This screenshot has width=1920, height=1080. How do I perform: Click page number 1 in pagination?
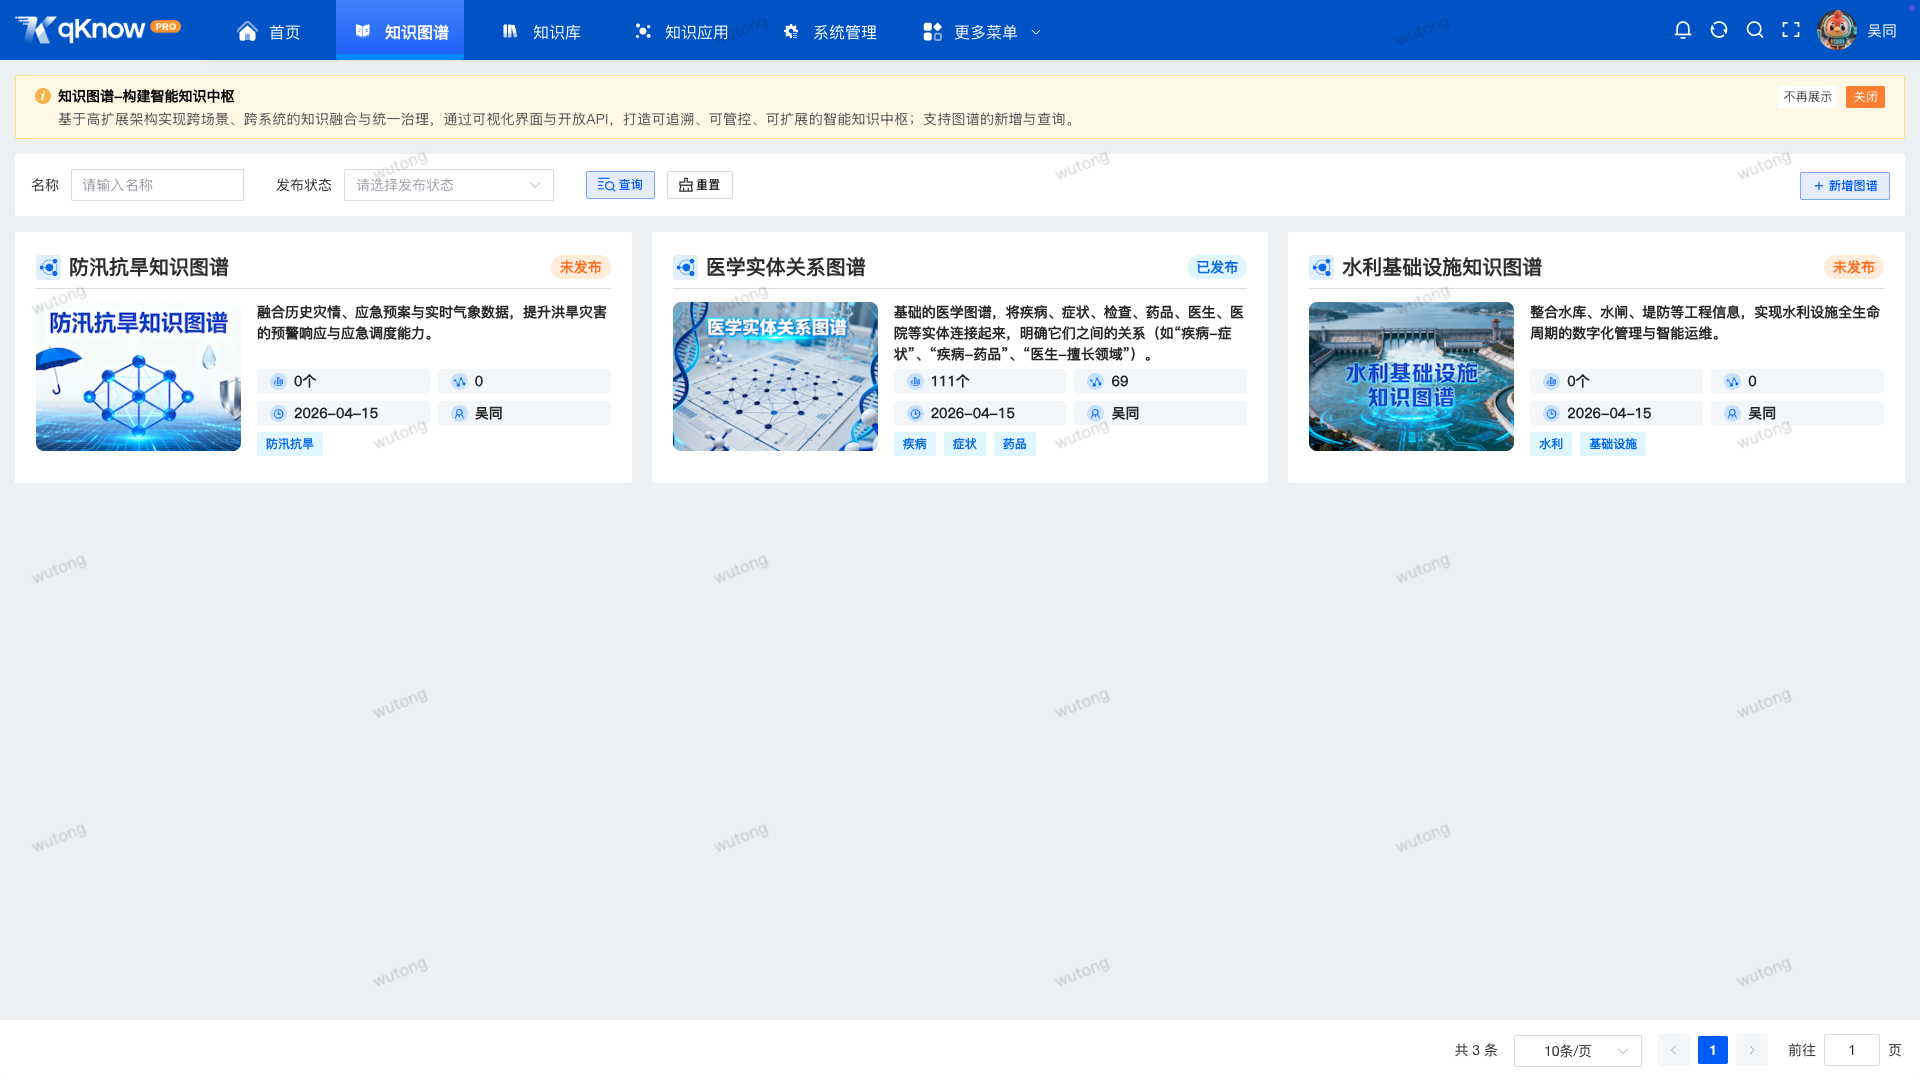point(1713,1050)
